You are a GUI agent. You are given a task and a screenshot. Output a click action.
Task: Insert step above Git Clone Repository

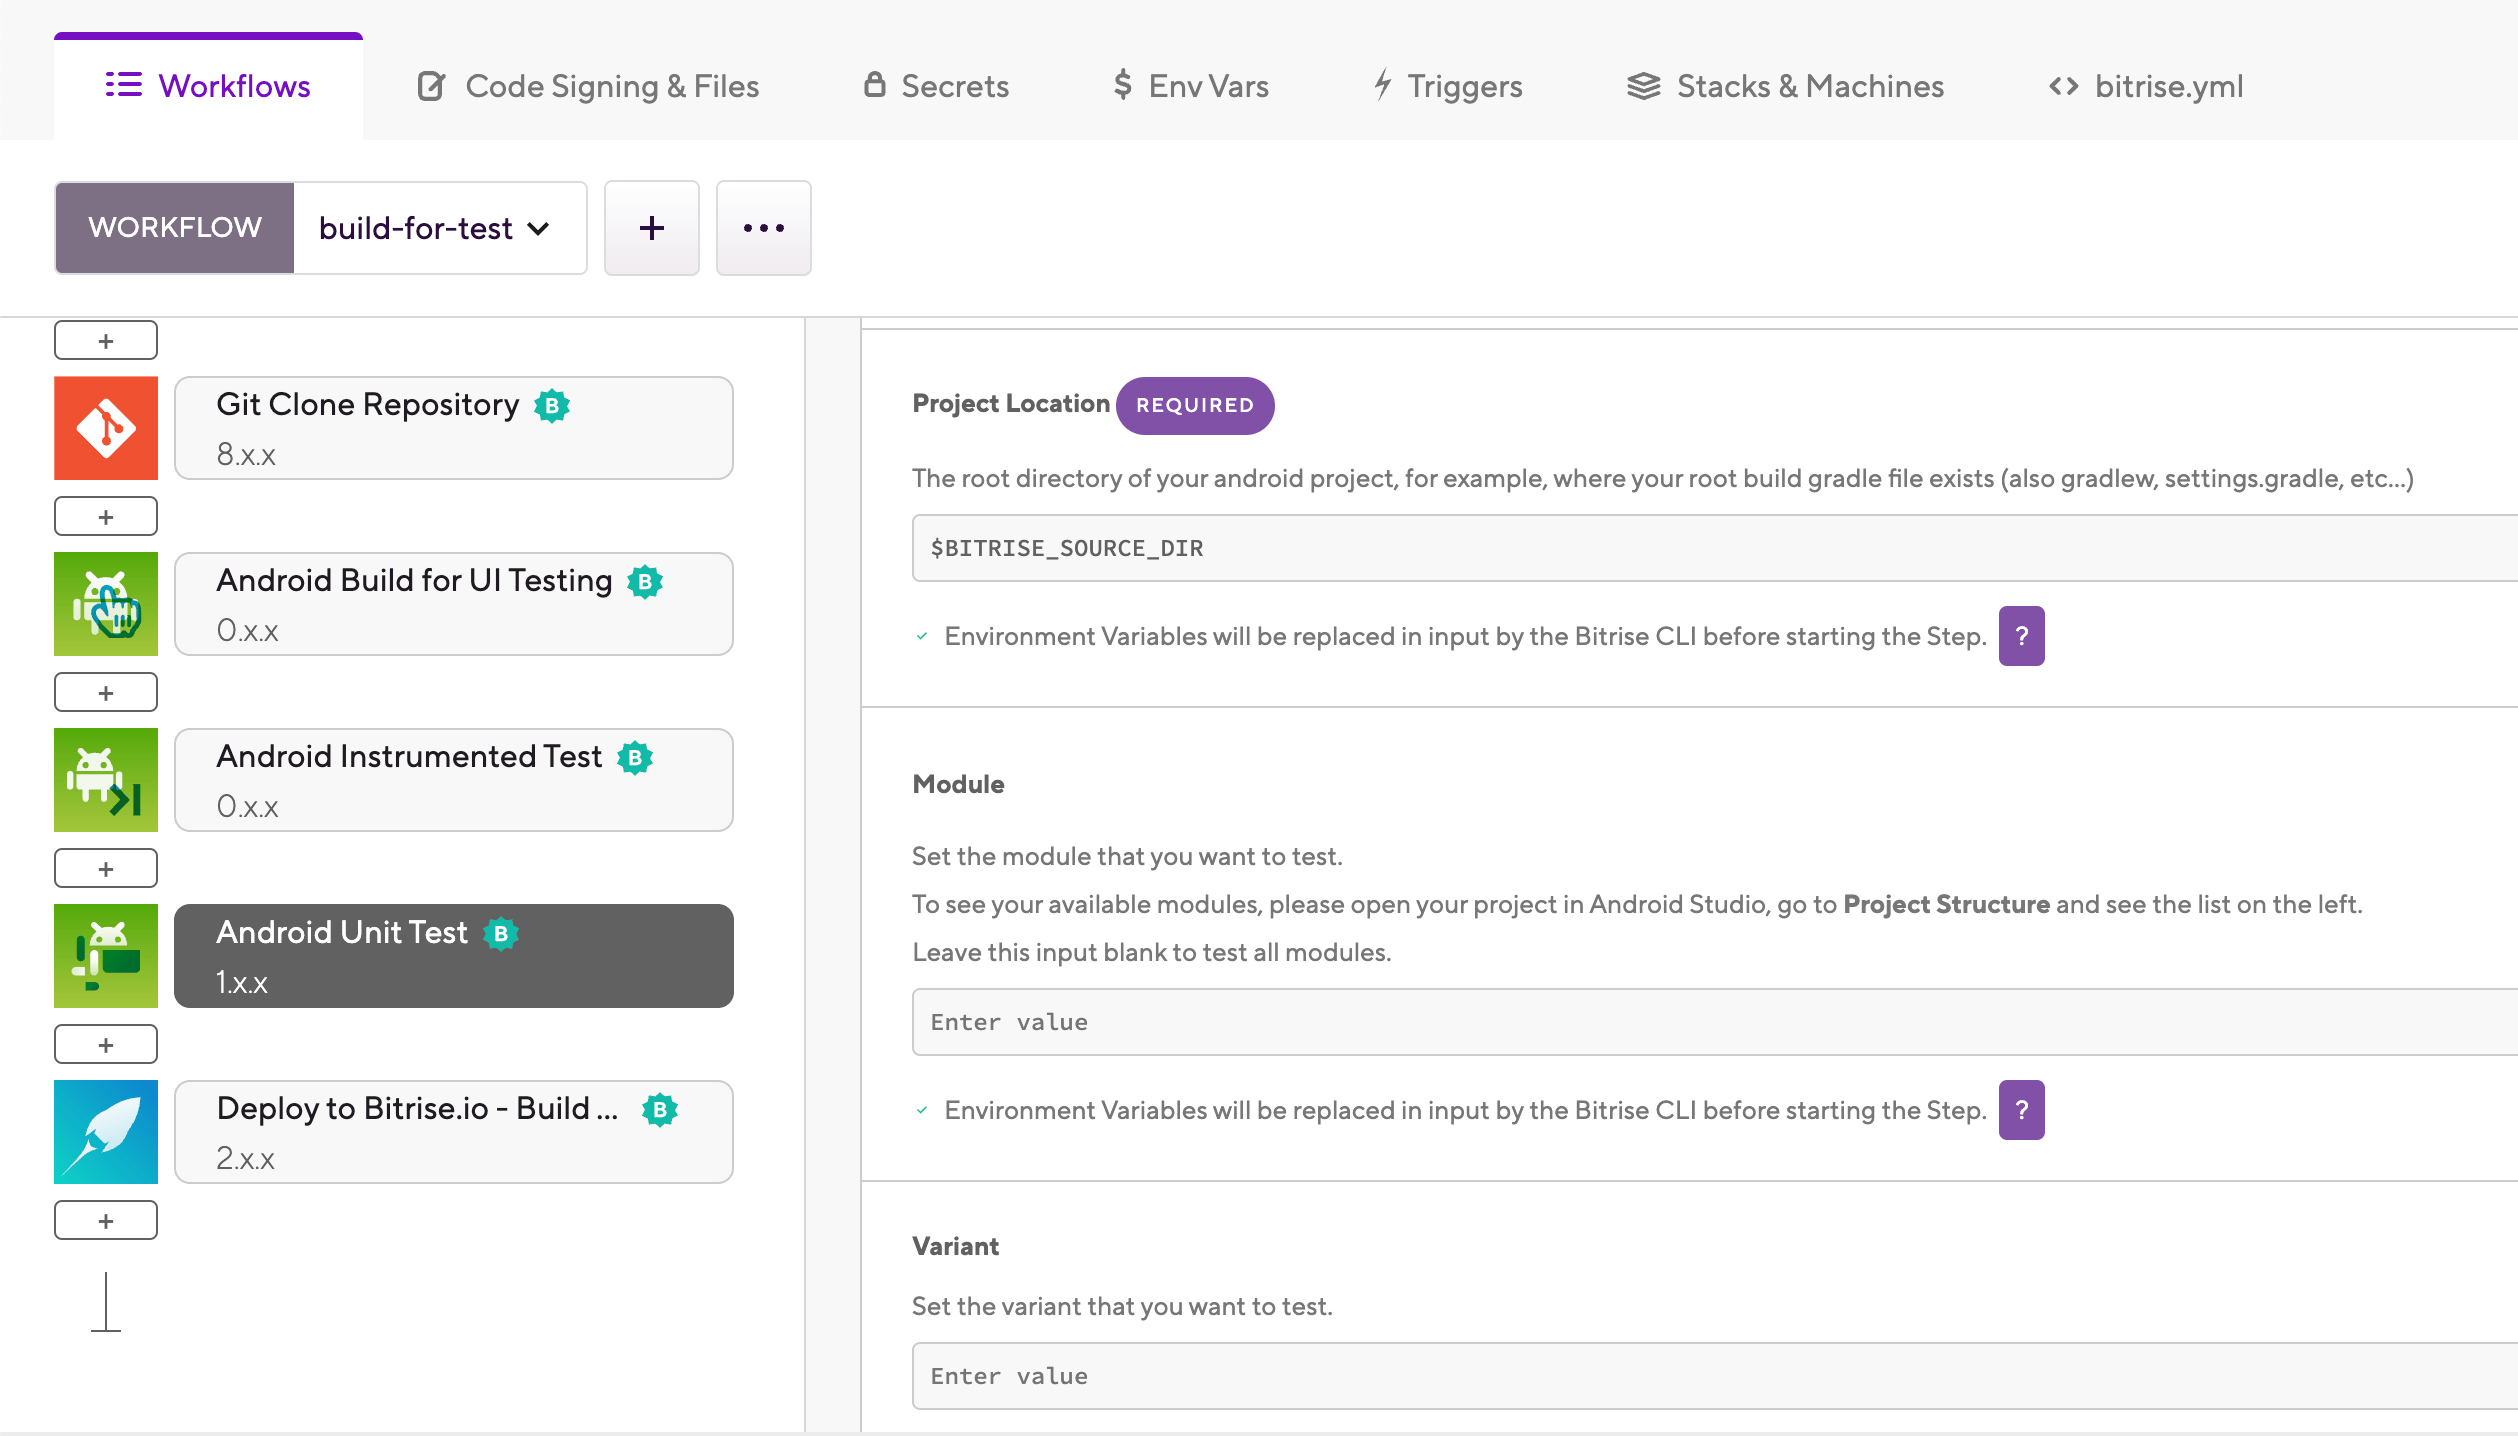coord(106,340)
